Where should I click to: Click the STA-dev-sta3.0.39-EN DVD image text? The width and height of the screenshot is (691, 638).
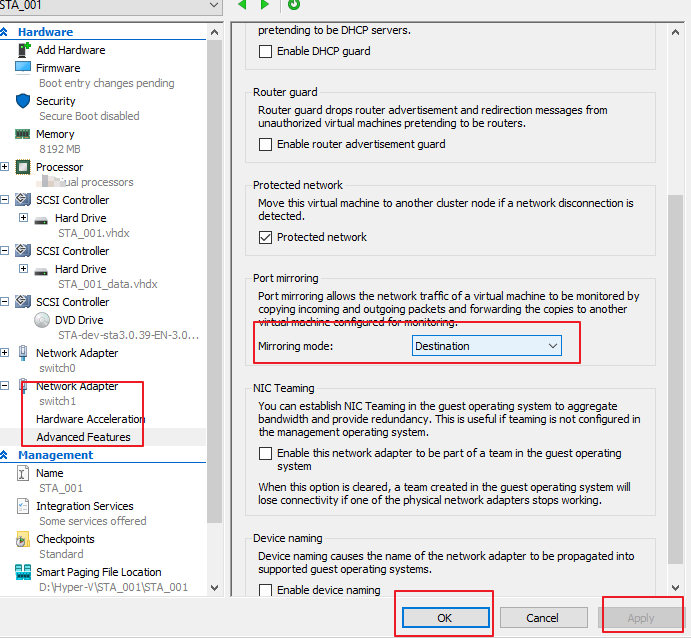(129, 335)
